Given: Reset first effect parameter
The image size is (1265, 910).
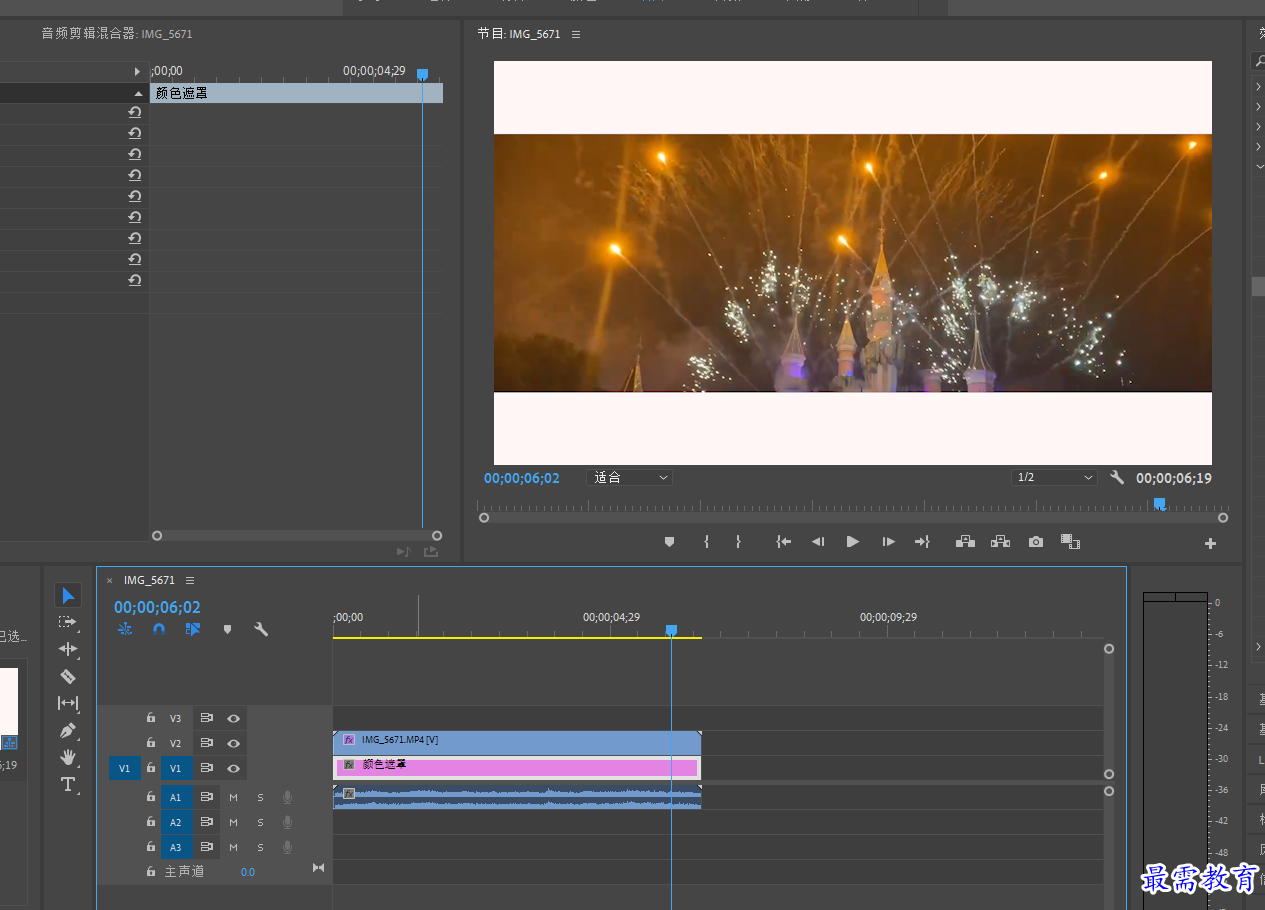Looking at the screenshot, I should coord(134,112).
